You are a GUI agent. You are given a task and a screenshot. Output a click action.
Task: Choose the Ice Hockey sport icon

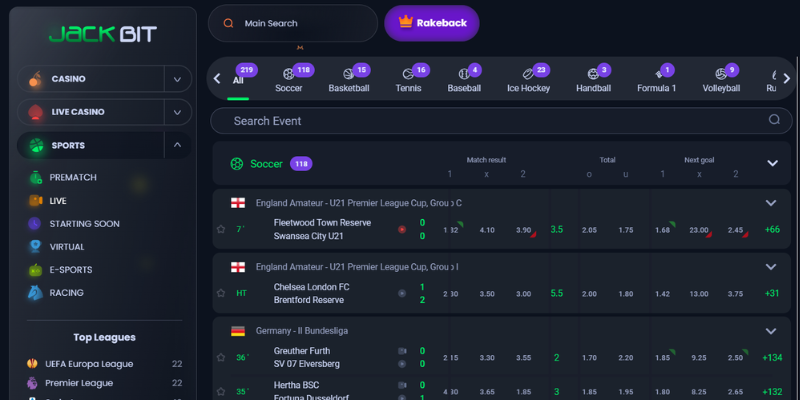point(527,74)
